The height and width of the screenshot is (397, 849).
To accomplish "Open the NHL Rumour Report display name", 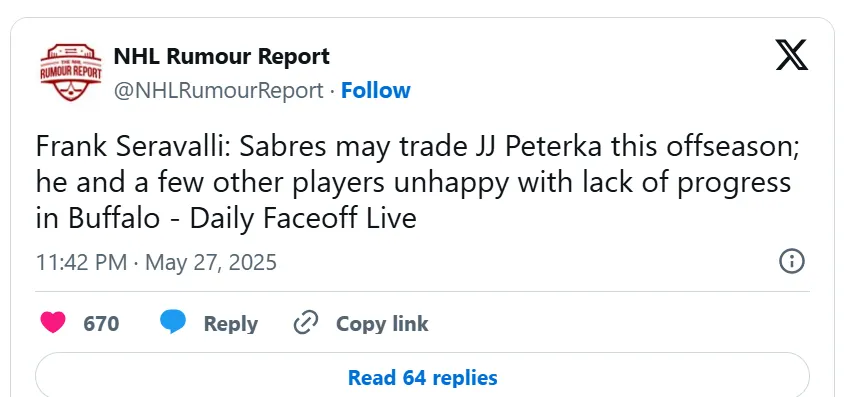I will tap(221, 56).
